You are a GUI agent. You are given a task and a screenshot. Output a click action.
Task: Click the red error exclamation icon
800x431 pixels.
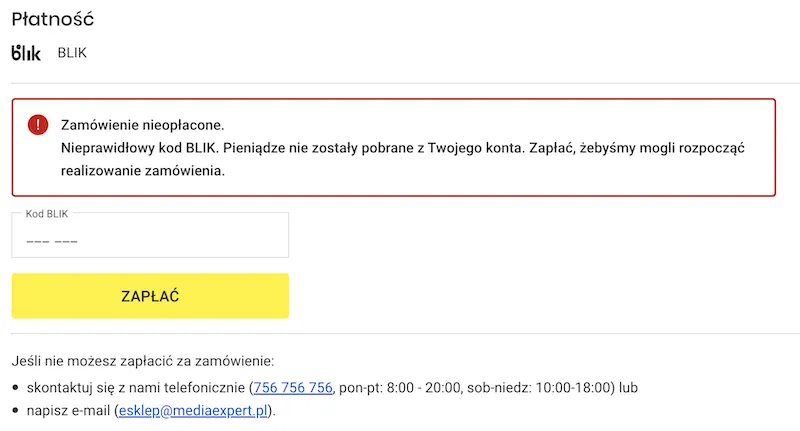38,125
